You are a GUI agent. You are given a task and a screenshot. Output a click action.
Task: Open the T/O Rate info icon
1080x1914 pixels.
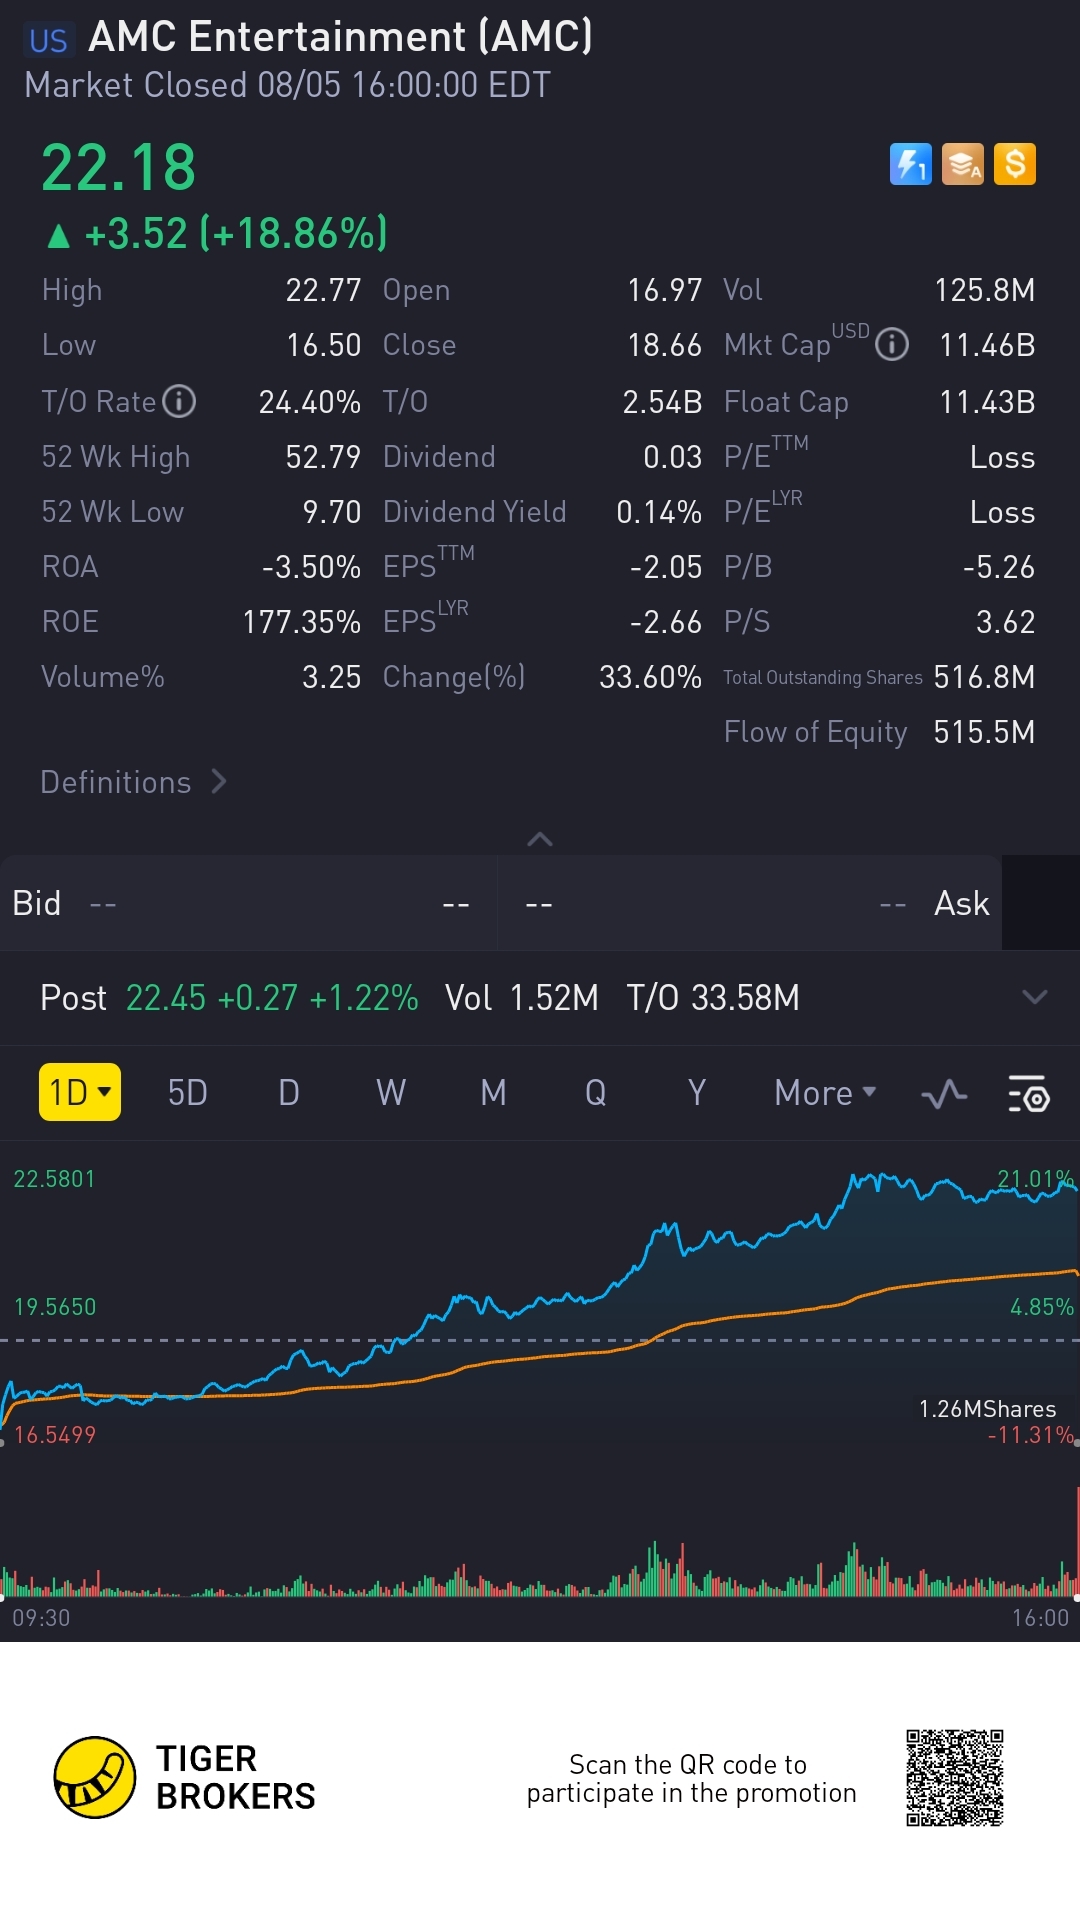tap(179, 402)
